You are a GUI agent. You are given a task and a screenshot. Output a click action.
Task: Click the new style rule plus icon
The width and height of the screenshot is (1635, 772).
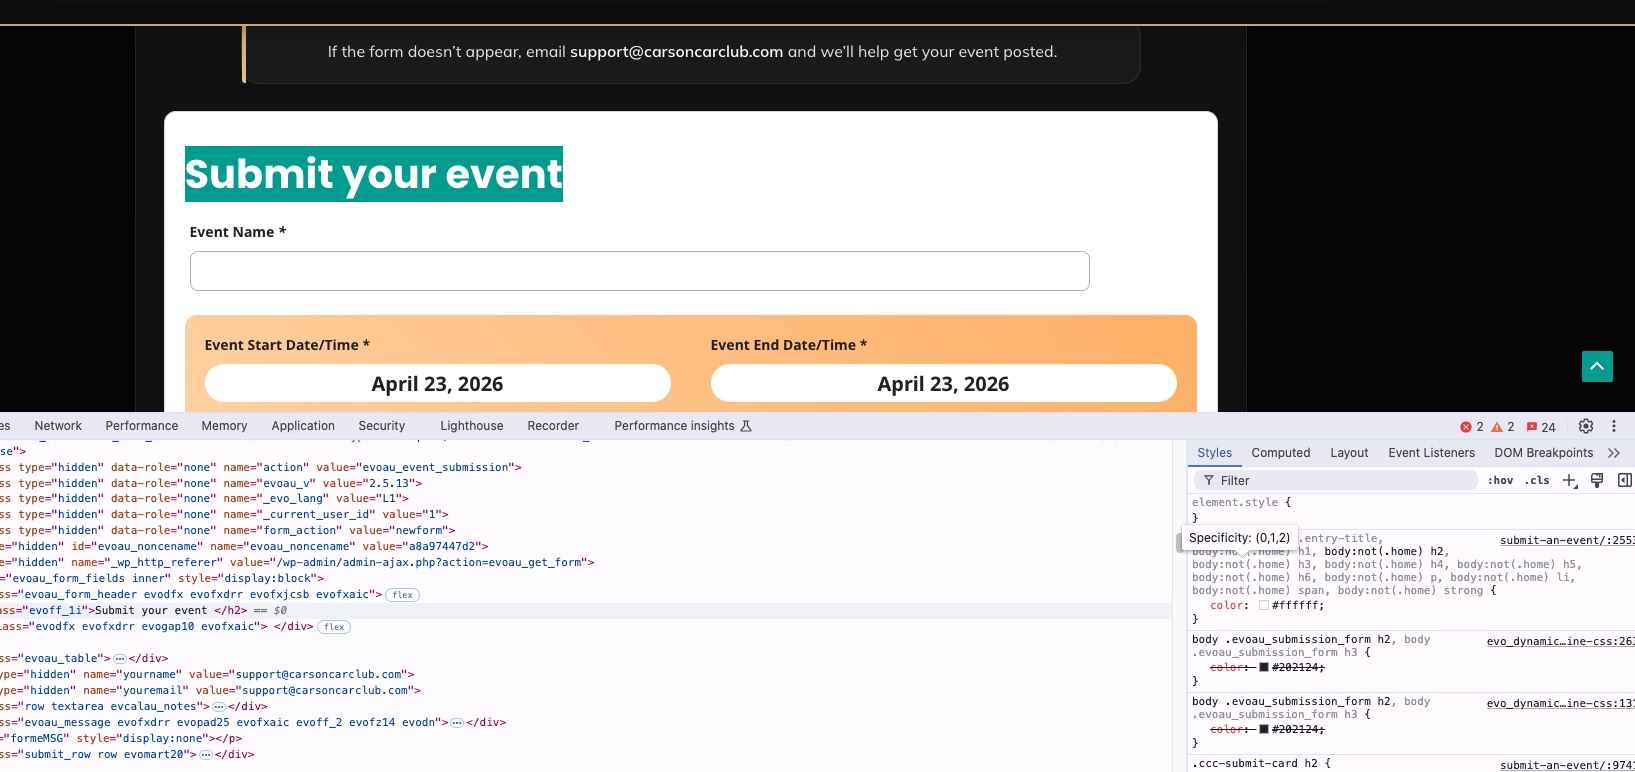pos(1570,481)
